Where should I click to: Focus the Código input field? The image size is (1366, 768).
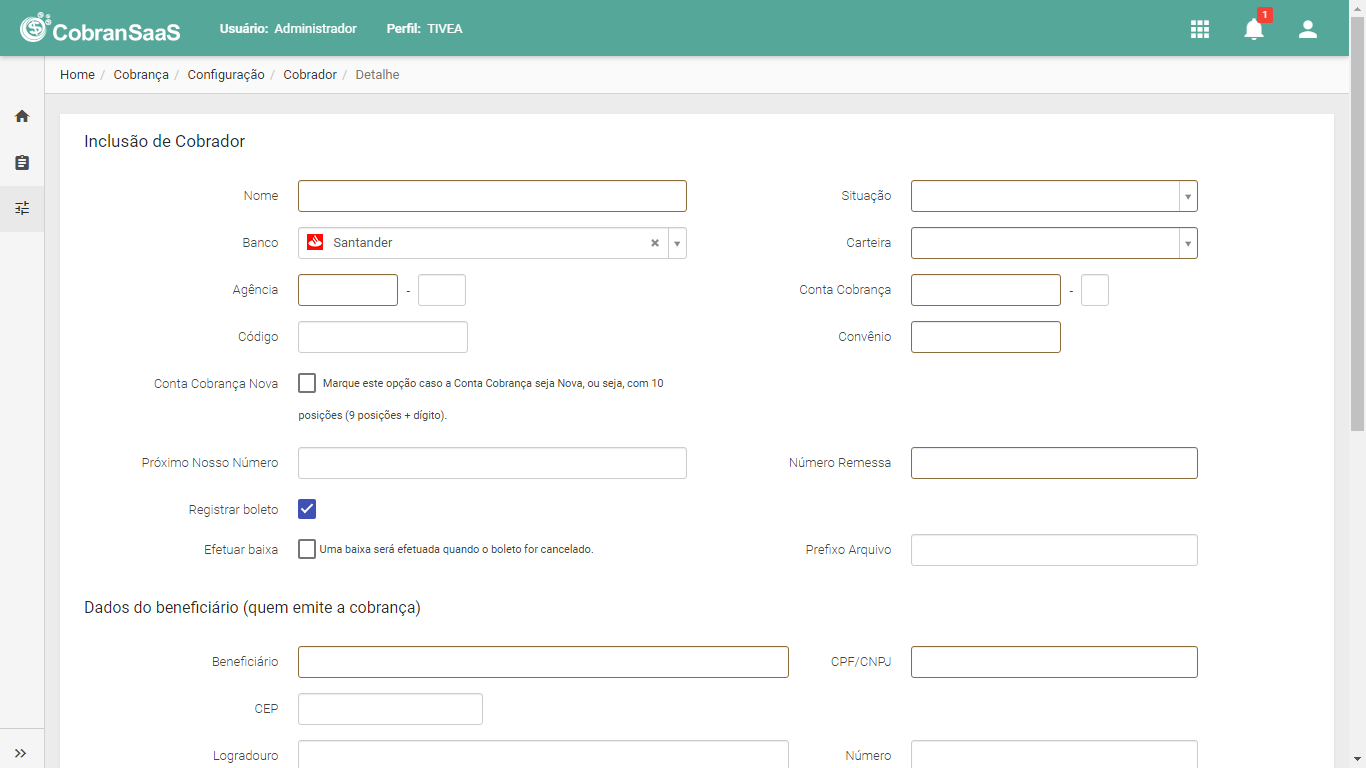tap(383, 337)
